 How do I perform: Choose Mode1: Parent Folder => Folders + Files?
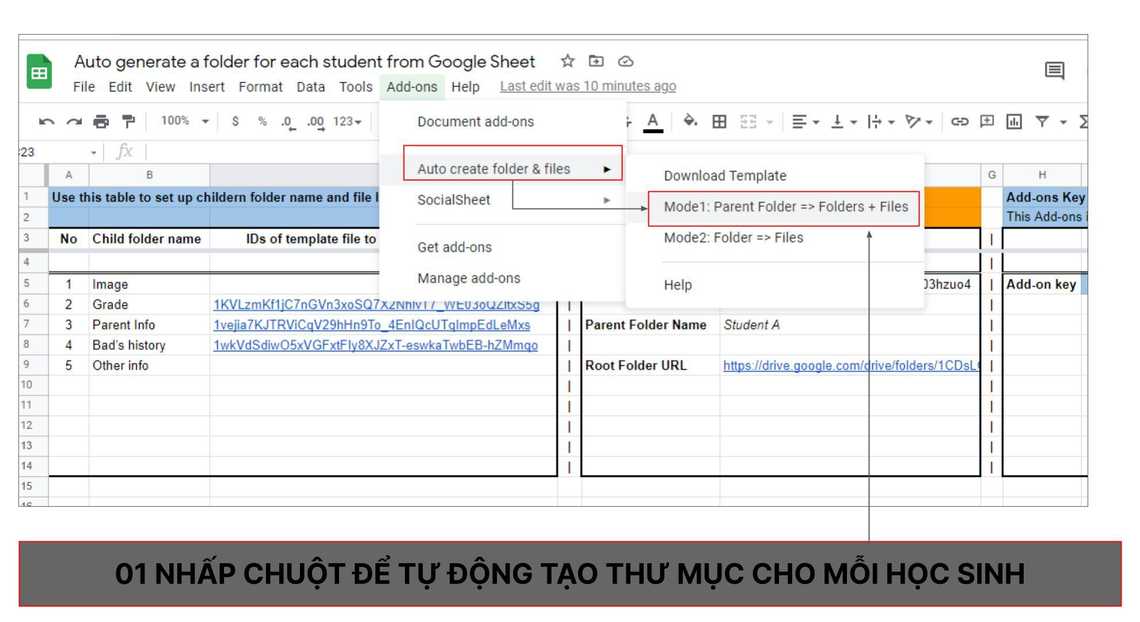785,207
